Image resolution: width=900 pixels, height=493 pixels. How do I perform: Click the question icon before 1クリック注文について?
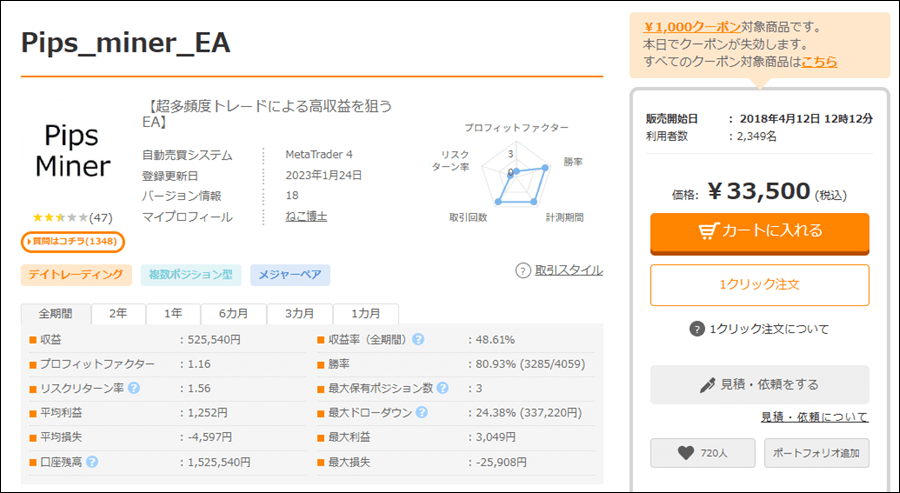(x=697, y=329)
